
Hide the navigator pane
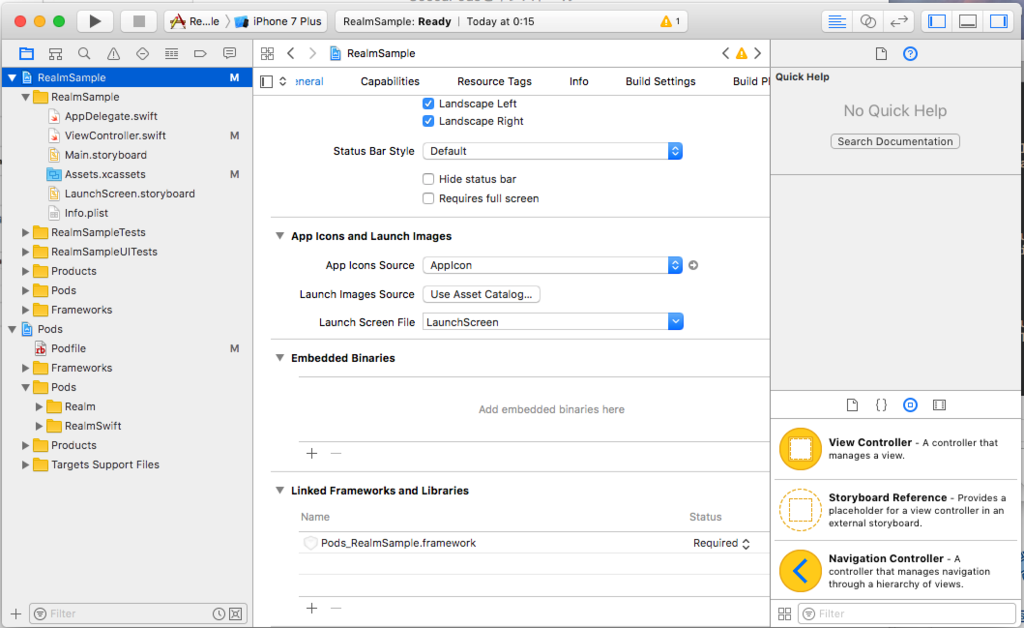[937, 22]
